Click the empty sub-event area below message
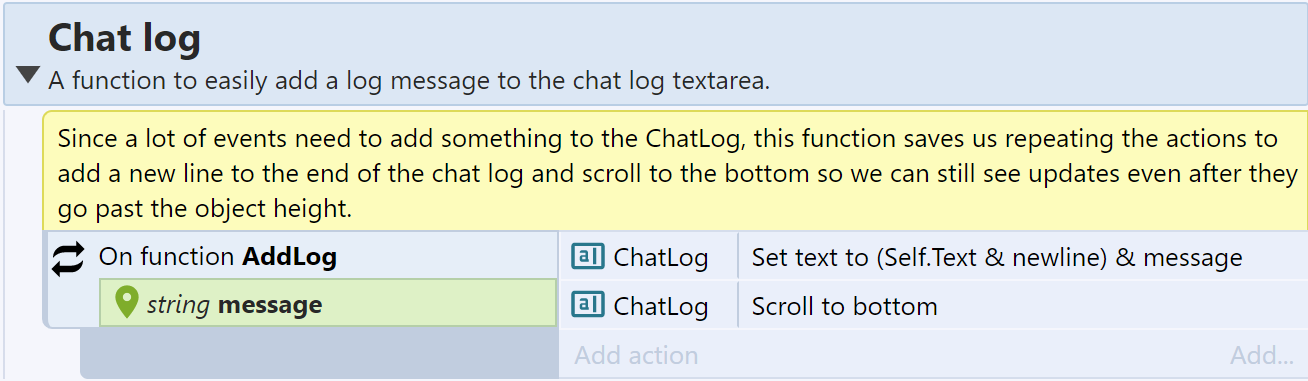1308x381 pixels. click(319, 353)
